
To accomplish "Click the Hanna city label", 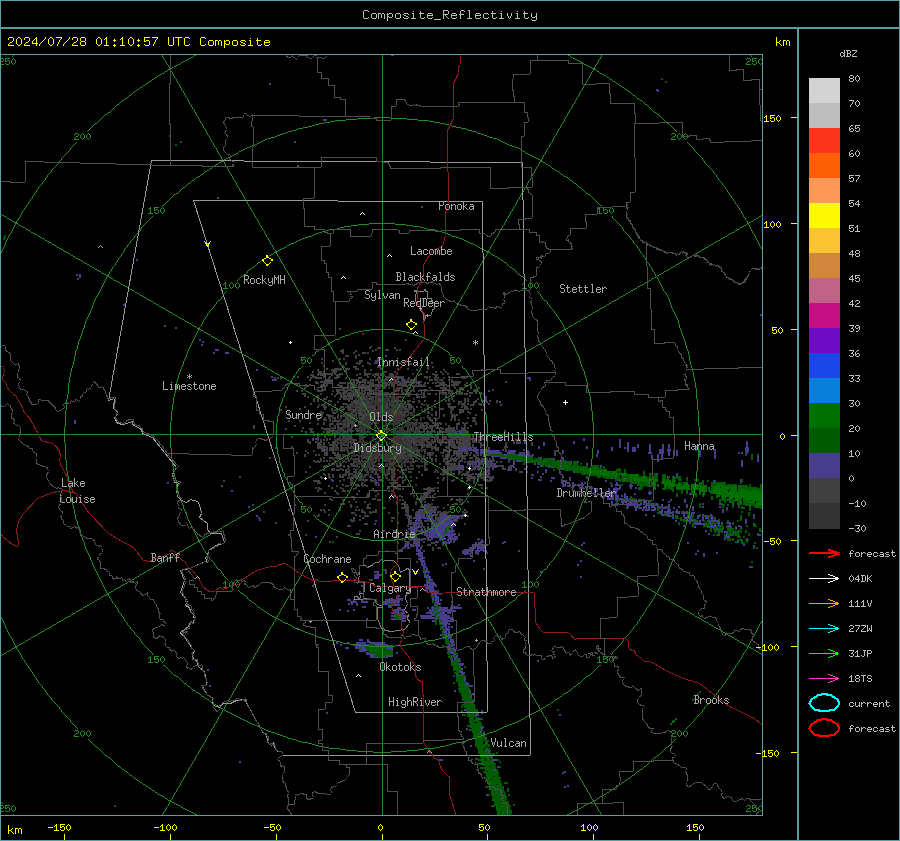I will pos(699,446).
